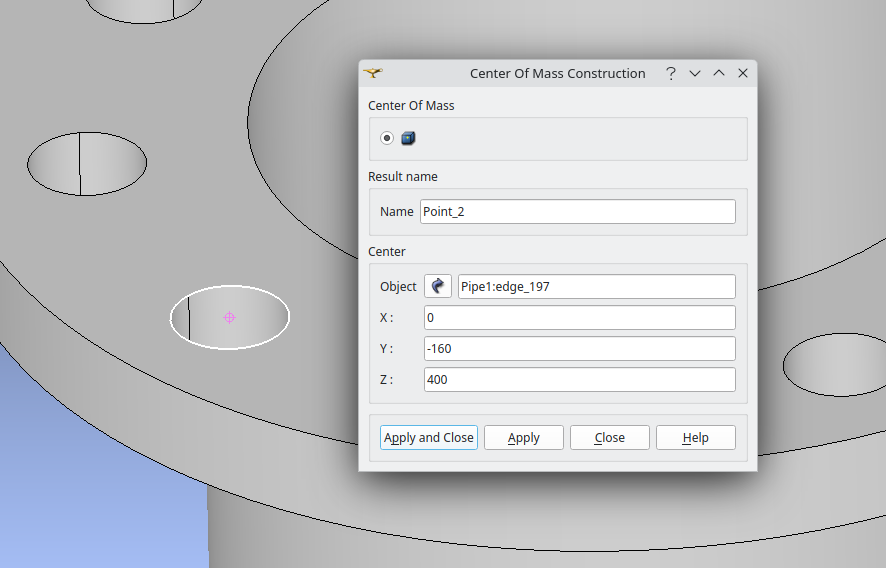Click the question mark title bar button
Viewport: 886px width, 568px height.
click(x=671, y=73)
